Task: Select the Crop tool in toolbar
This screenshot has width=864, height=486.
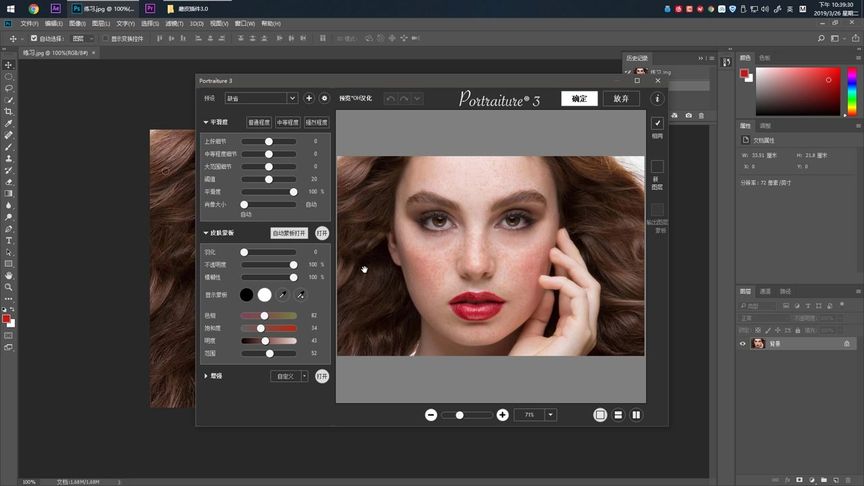Action: (9, 111)
